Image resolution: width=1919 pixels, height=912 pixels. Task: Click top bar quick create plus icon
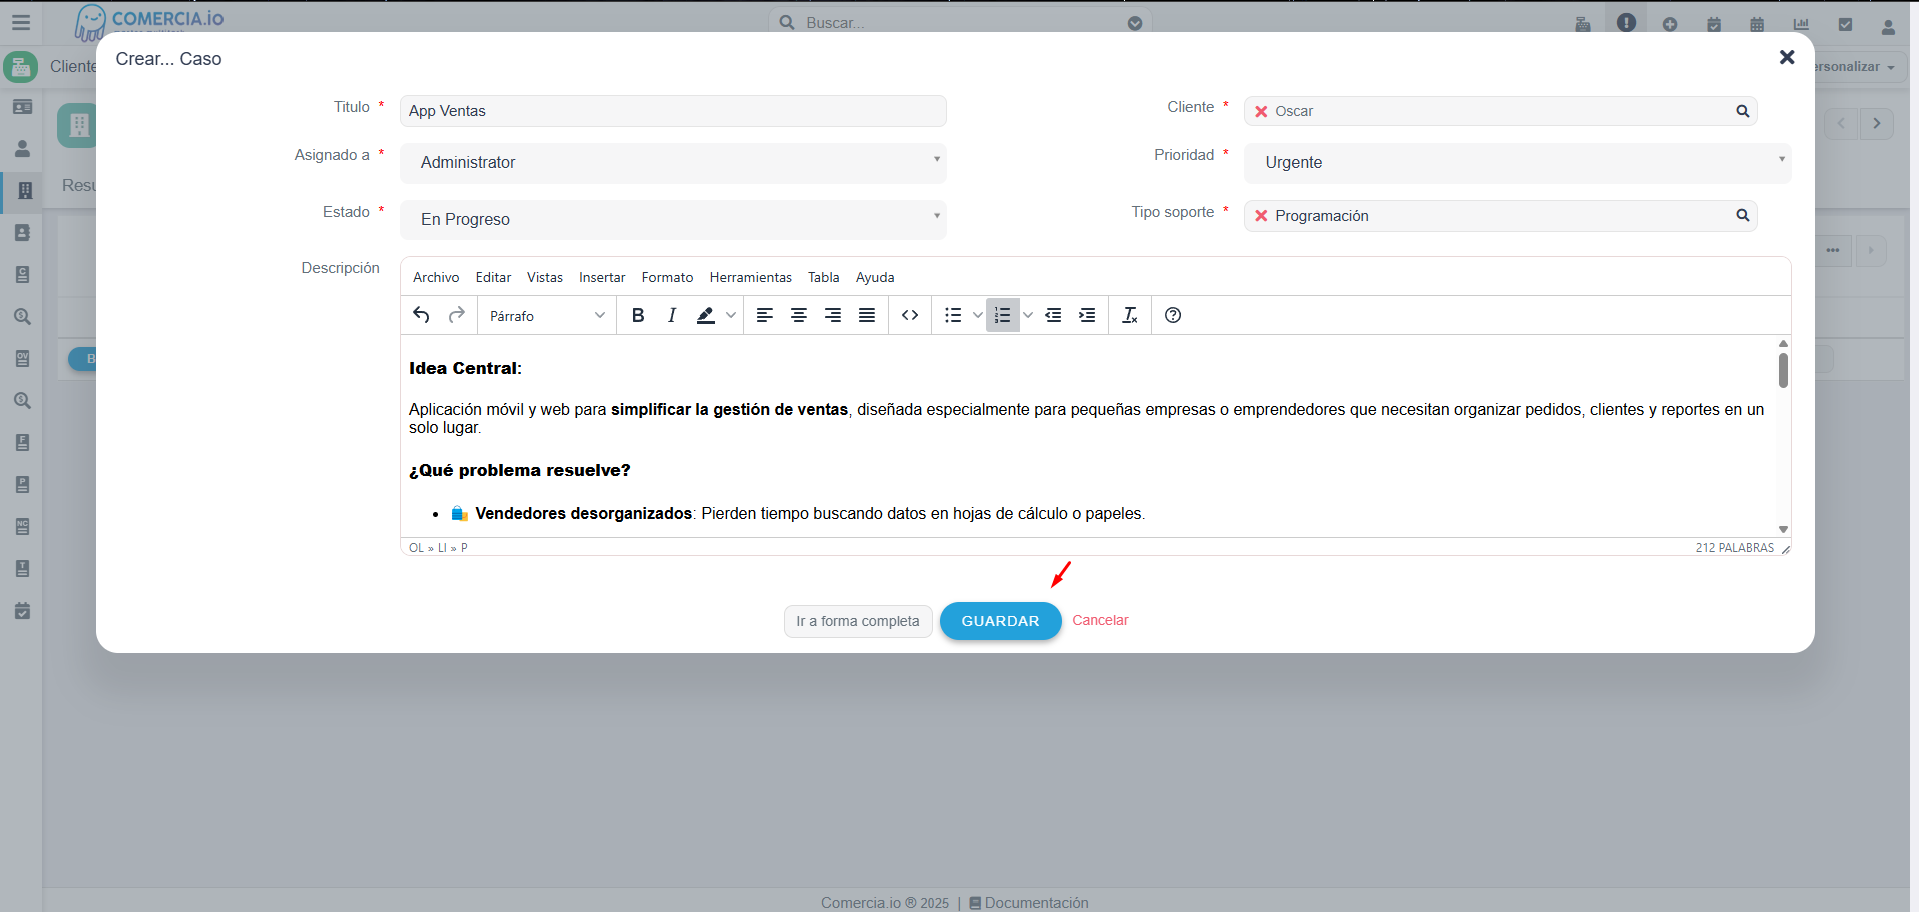click(x=1670, y=24)
